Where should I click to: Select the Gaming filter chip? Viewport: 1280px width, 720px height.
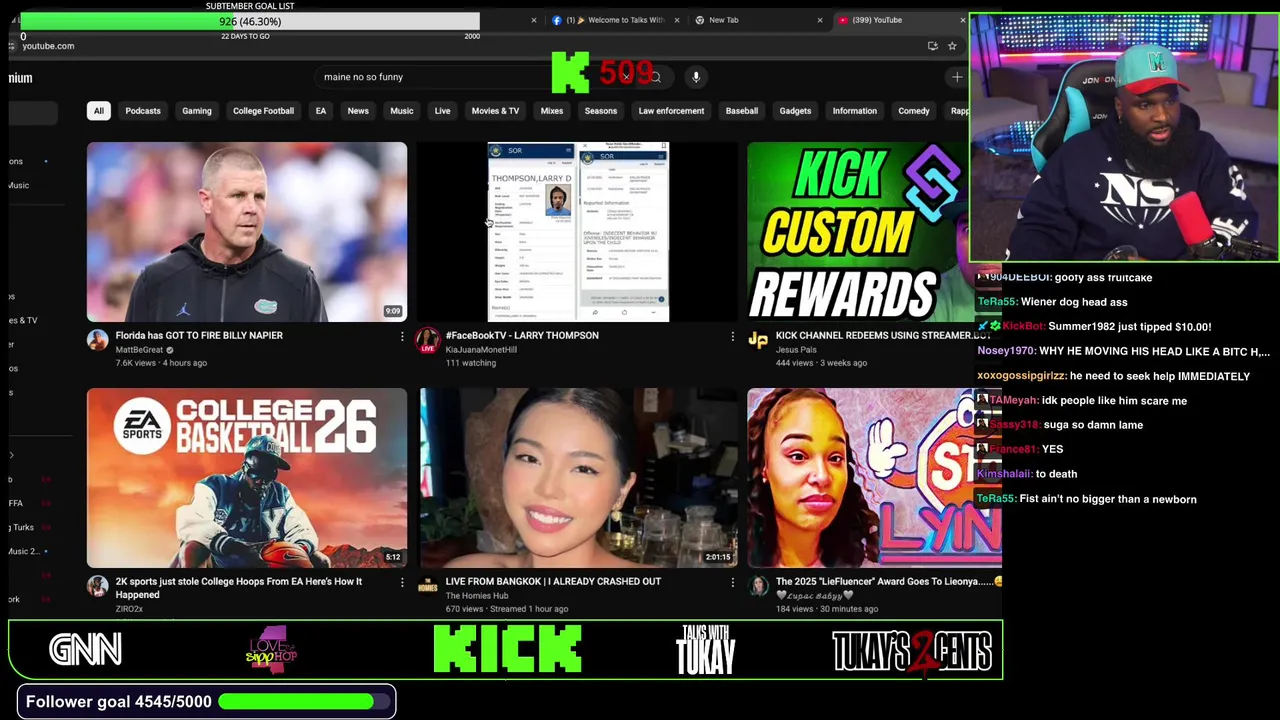197,111
